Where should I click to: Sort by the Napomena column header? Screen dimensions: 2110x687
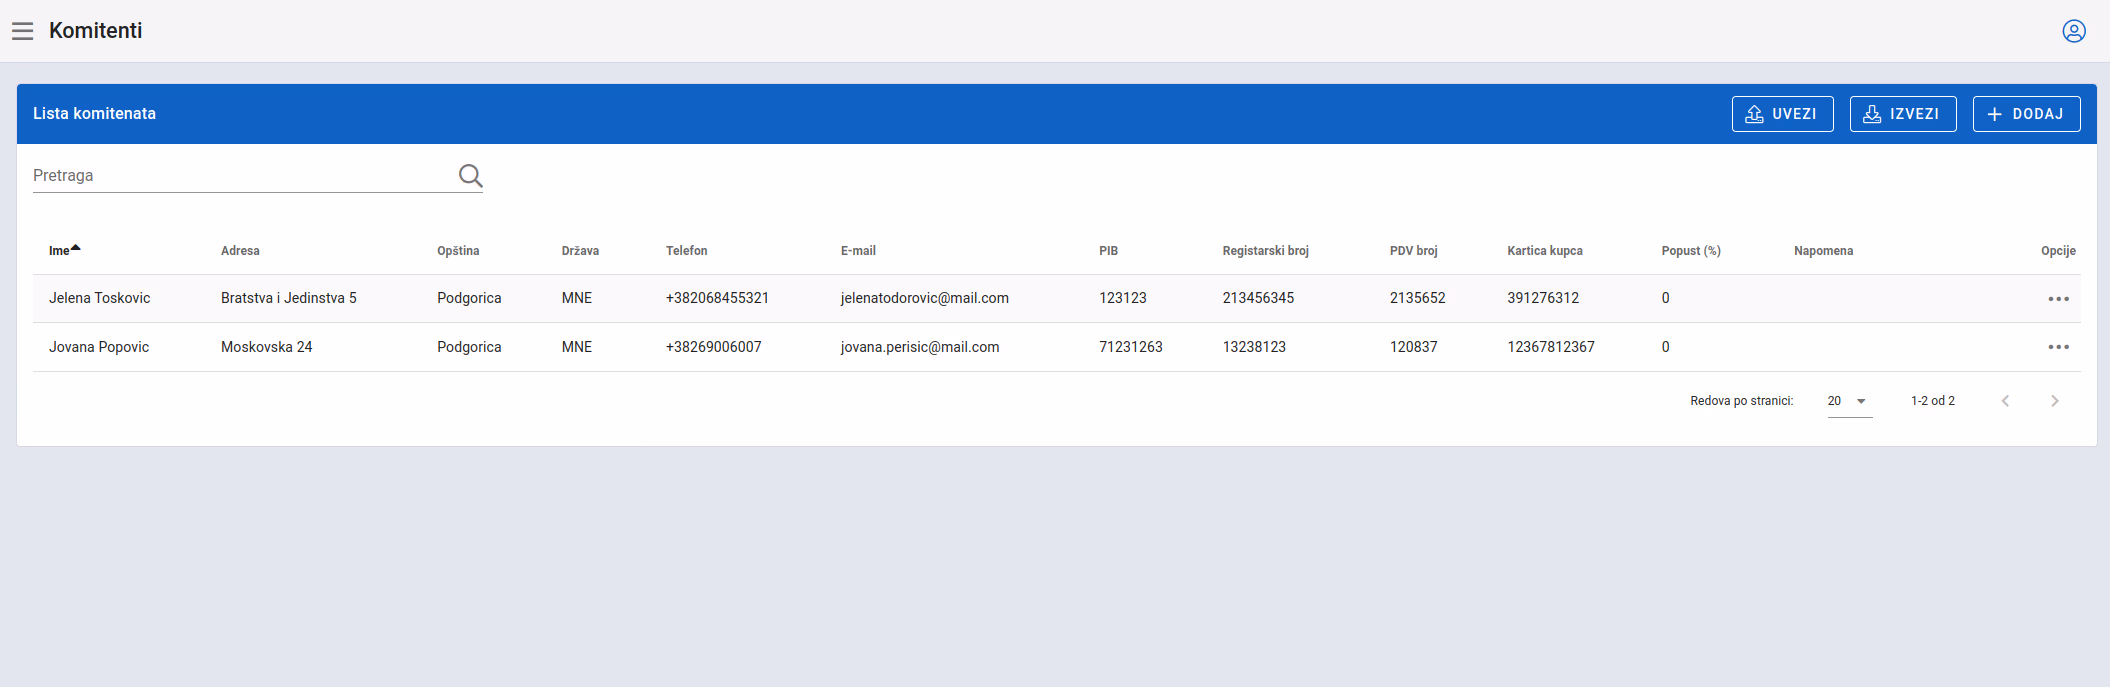pos(1823,251)
